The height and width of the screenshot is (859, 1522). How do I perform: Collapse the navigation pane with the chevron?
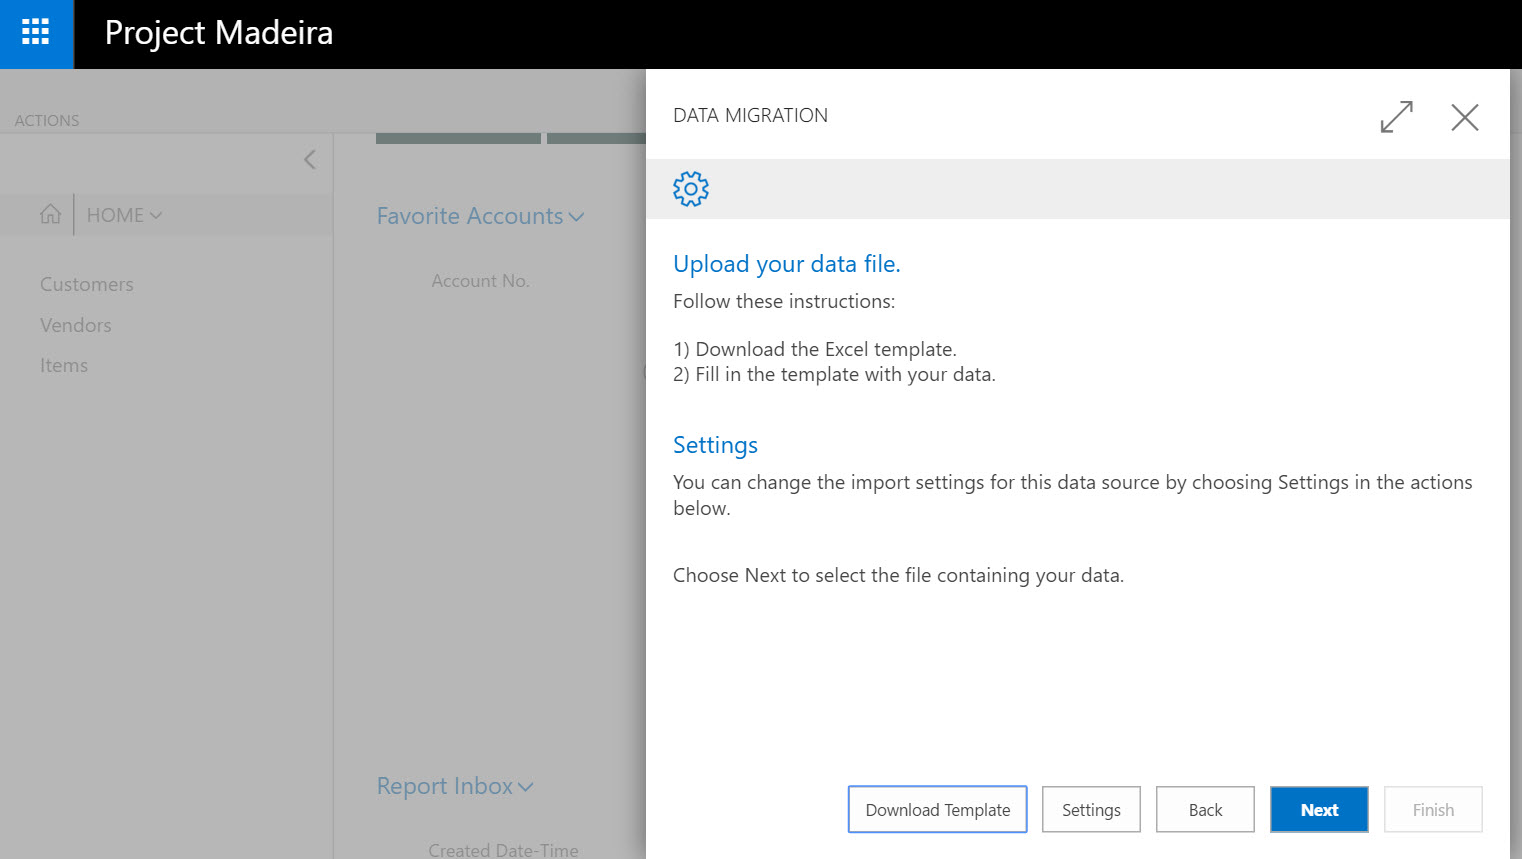pos(310,160)
